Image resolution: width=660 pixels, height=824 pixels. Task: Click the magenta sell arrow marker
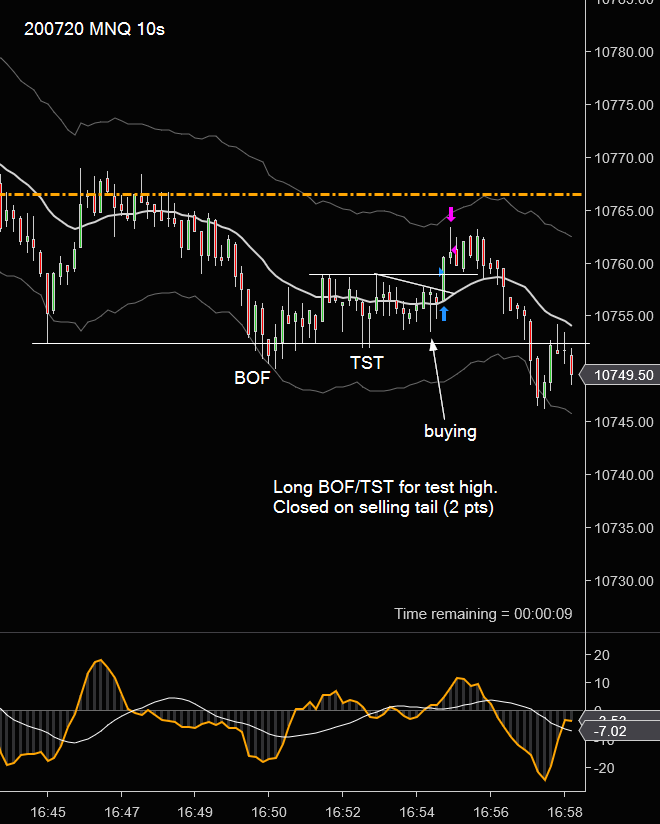point(451,214)
